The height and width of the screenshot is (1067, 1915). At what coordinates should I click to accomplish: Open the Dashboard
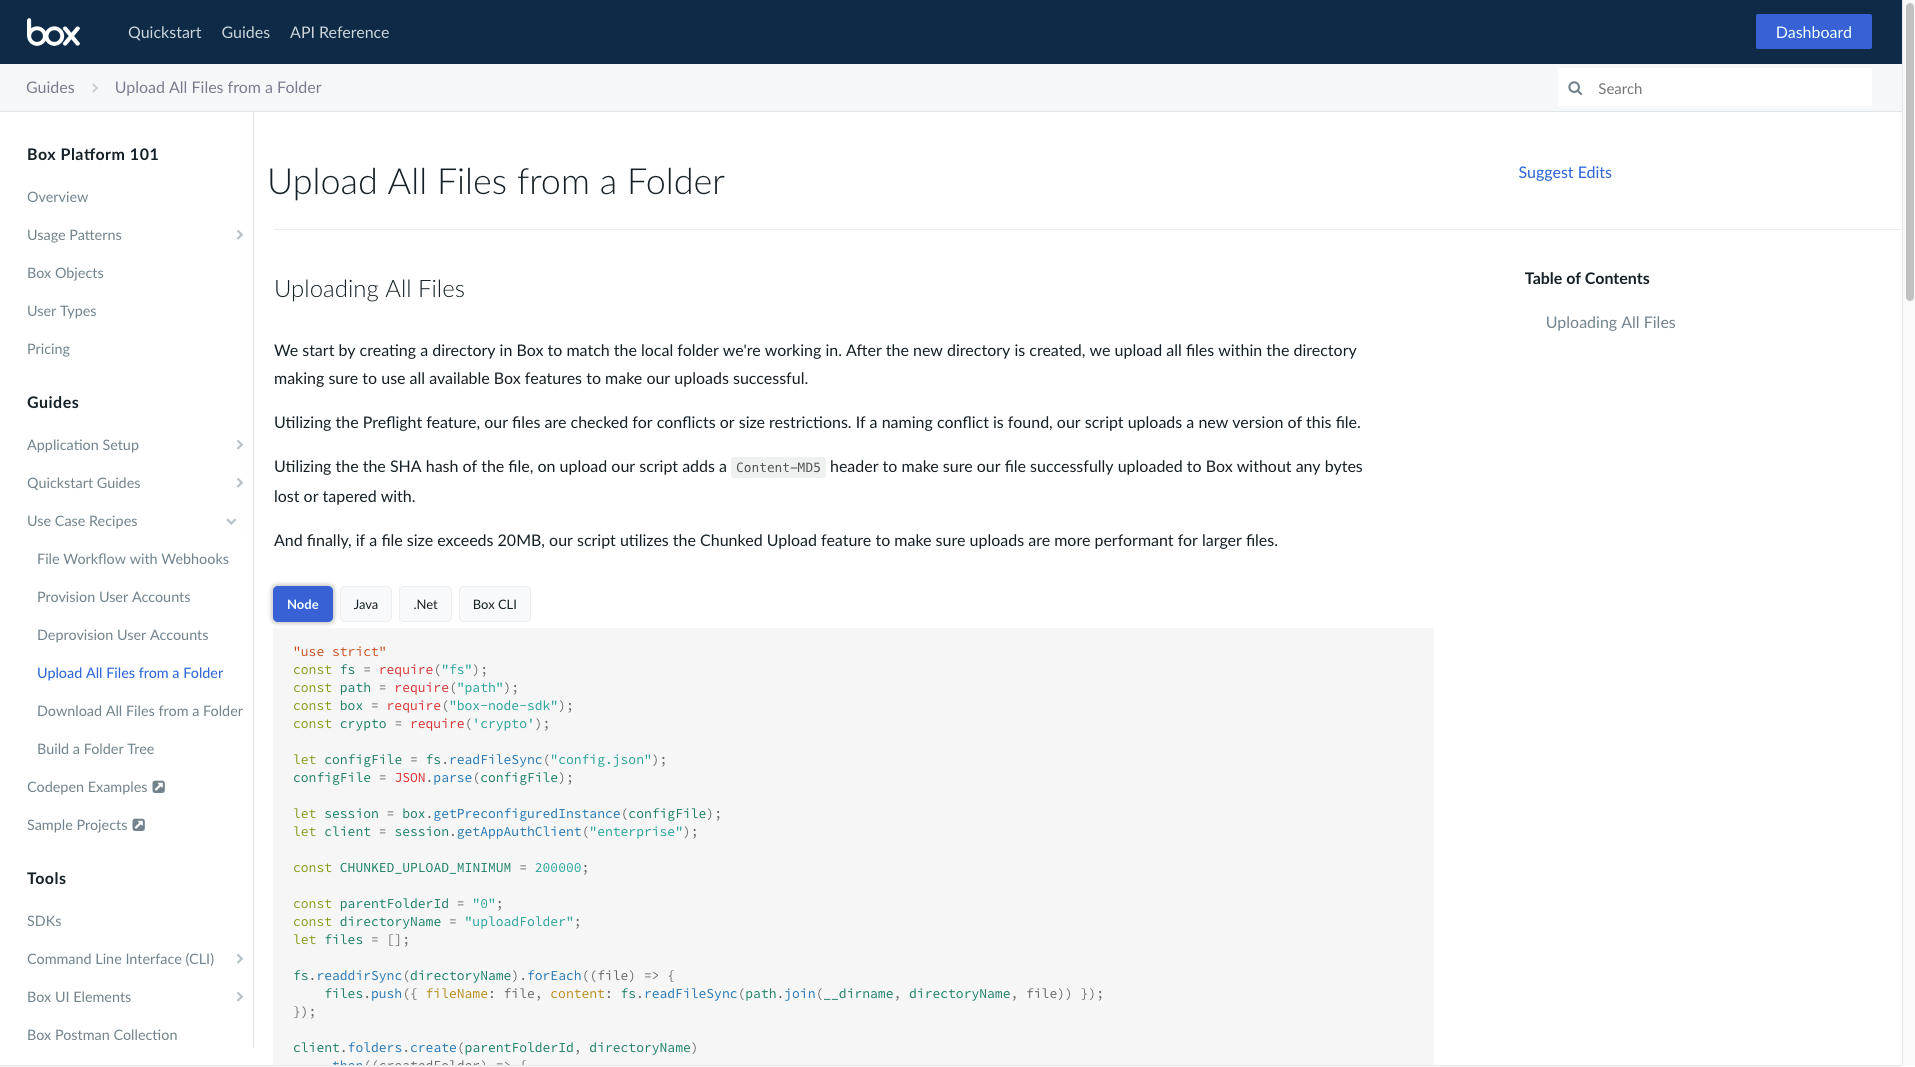coord(1812,31)
